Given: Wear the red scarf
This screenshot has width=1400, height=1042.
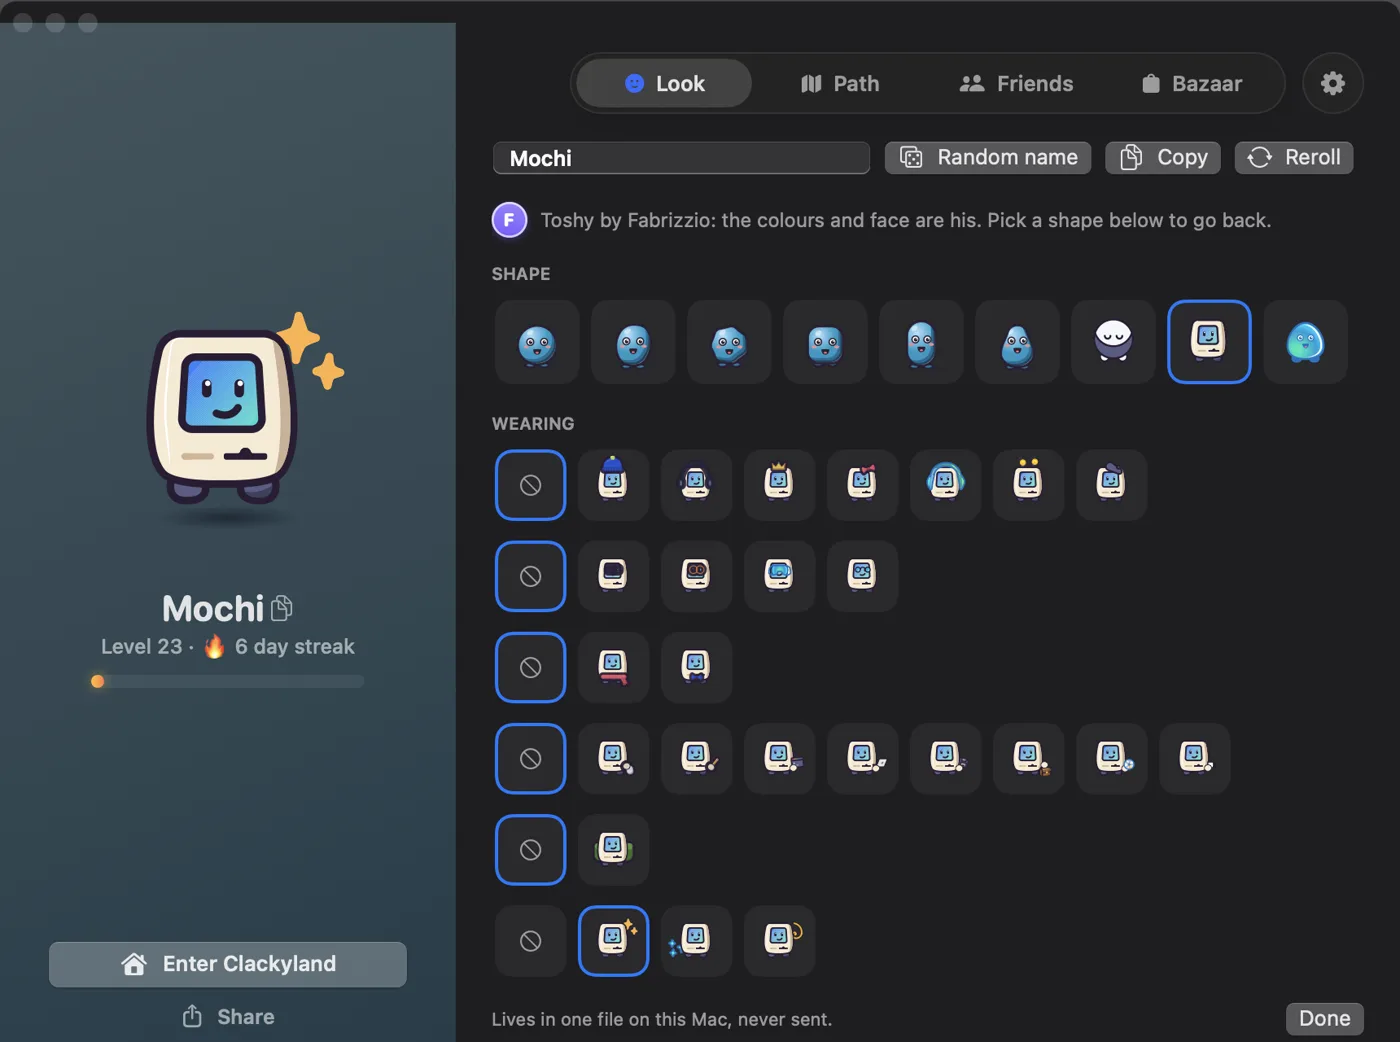Looking at the screenshot, I should [613, 667].
